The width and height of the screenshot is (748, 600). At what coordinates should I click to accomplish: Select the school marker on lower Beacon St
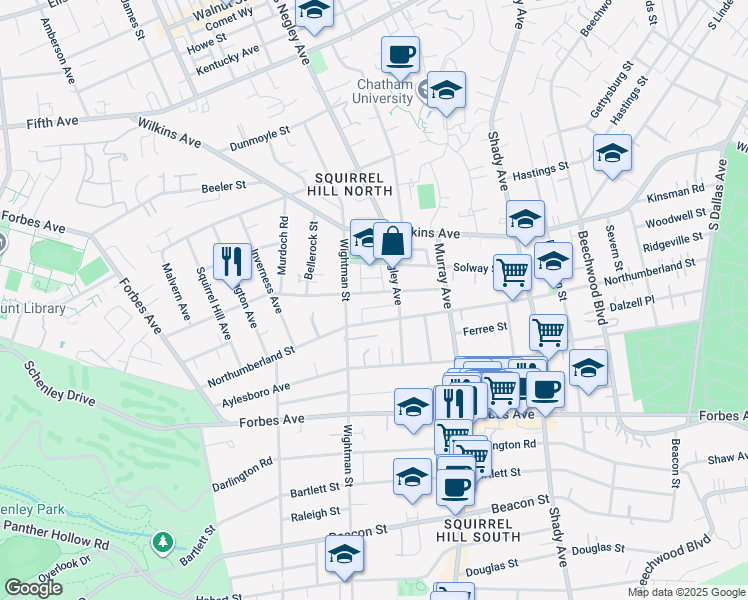point(344,558)
